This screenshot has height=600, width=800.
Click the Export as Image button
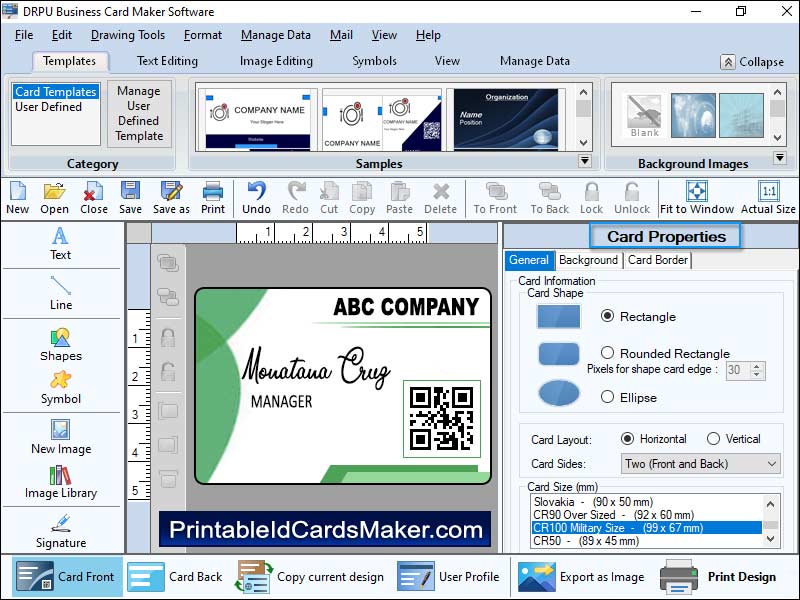click(x=581, y=577)
